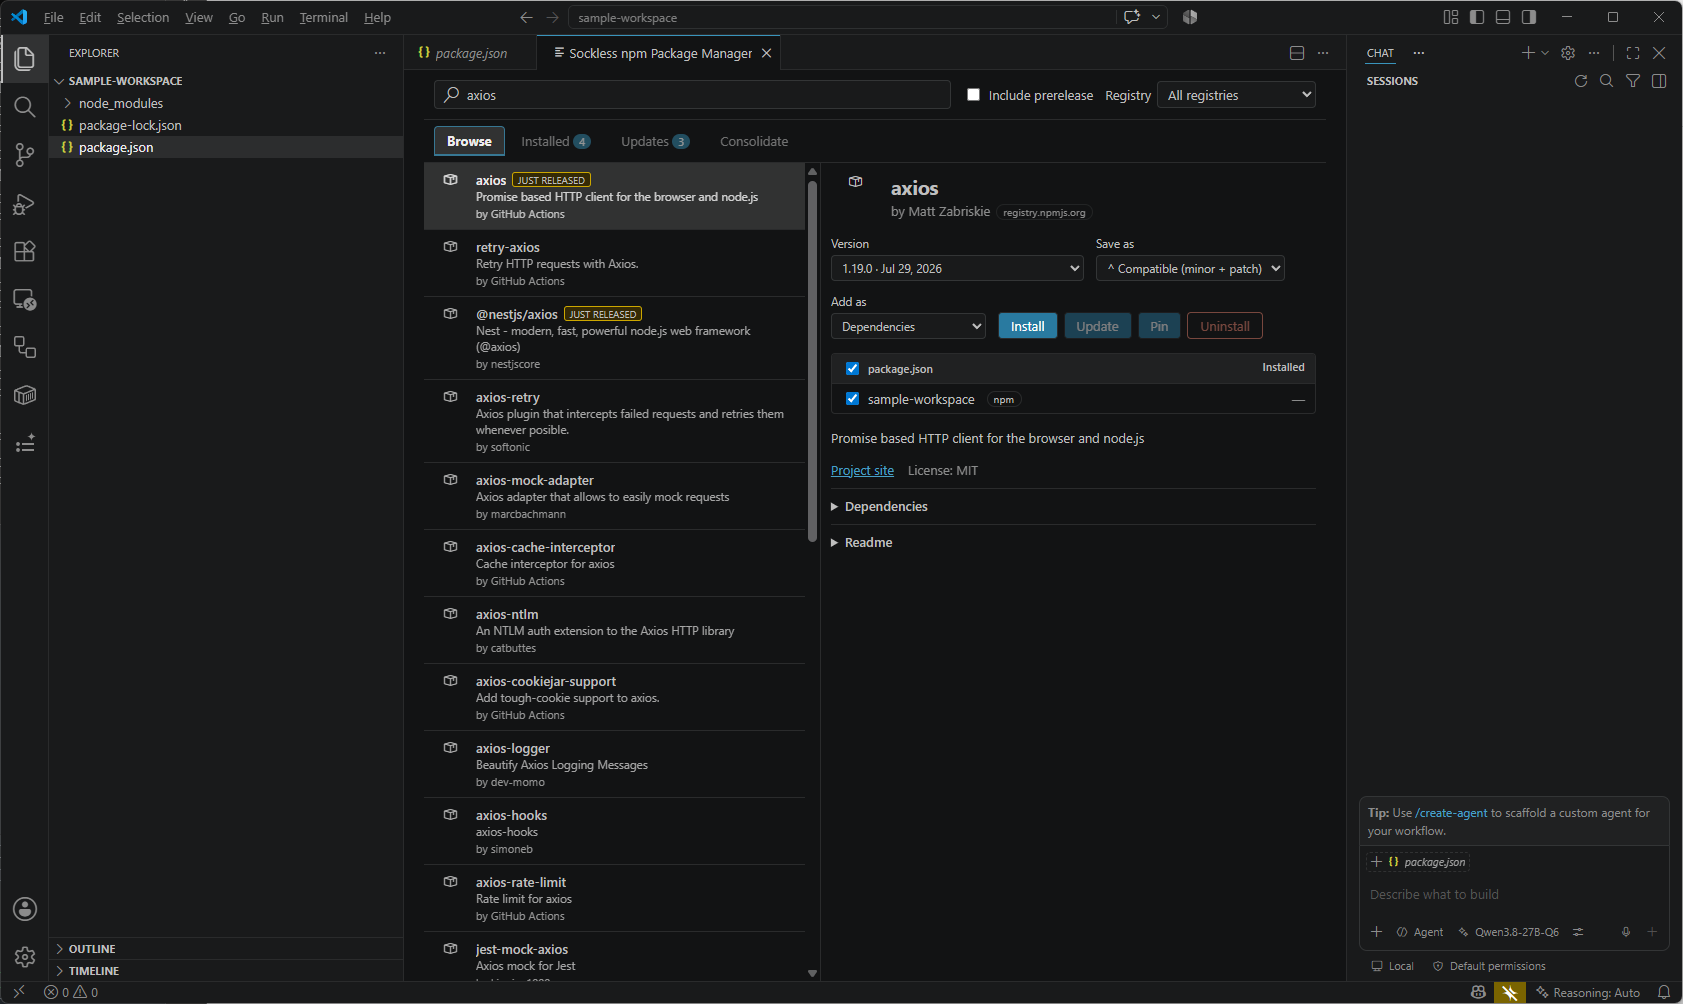Image resolution: width=1683 pixels, height=1004 pixels.
Task: Open Remote Explorer in activity bar
Action: [x=25, y=300]
